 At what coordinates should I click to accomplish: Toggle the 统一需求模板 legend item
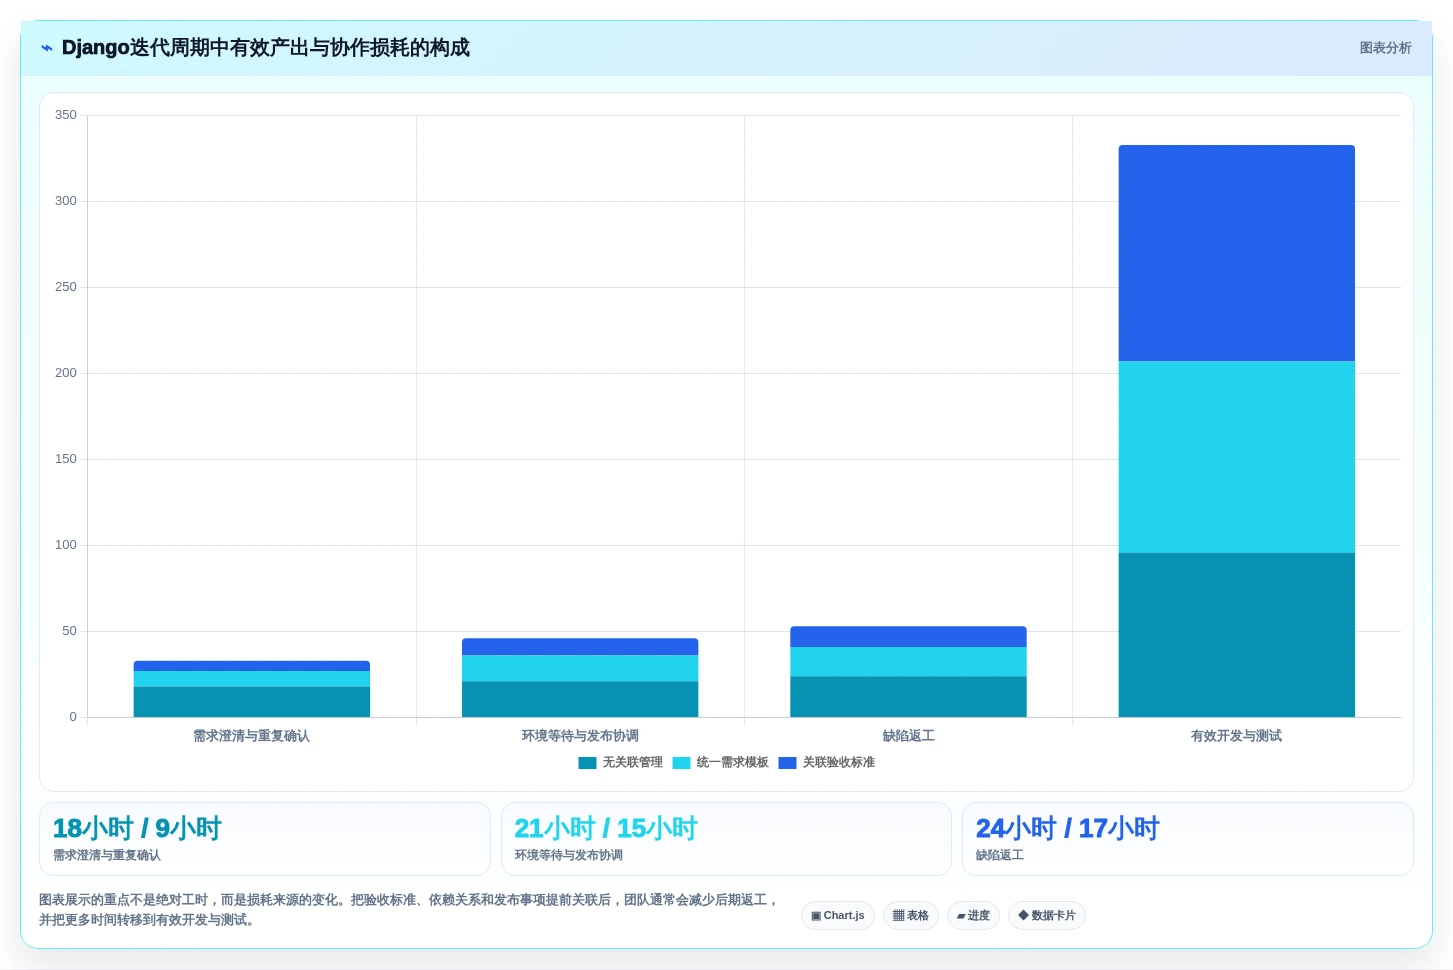pyautogui.click(x=721, y=763)
